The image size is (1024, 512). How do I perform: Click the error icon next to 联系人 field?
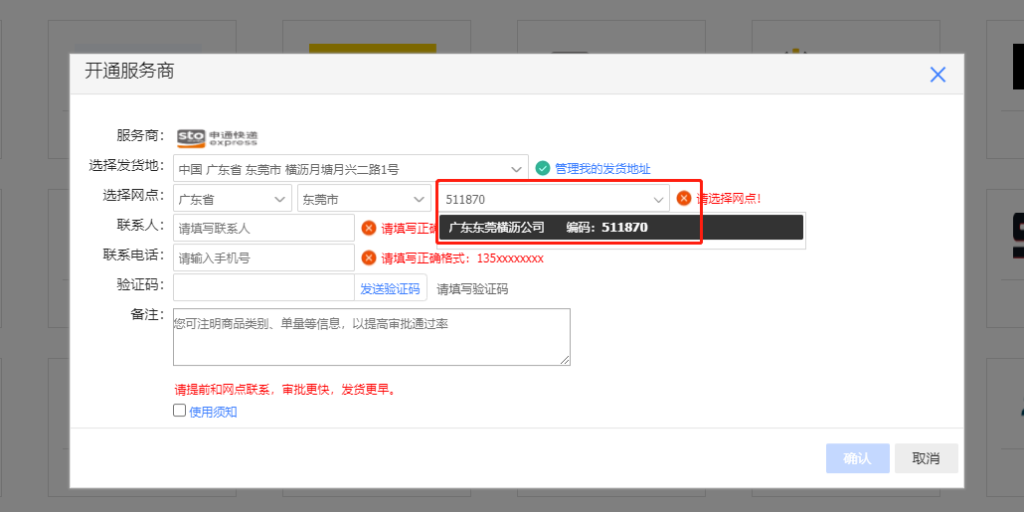(x=368, y=228)
